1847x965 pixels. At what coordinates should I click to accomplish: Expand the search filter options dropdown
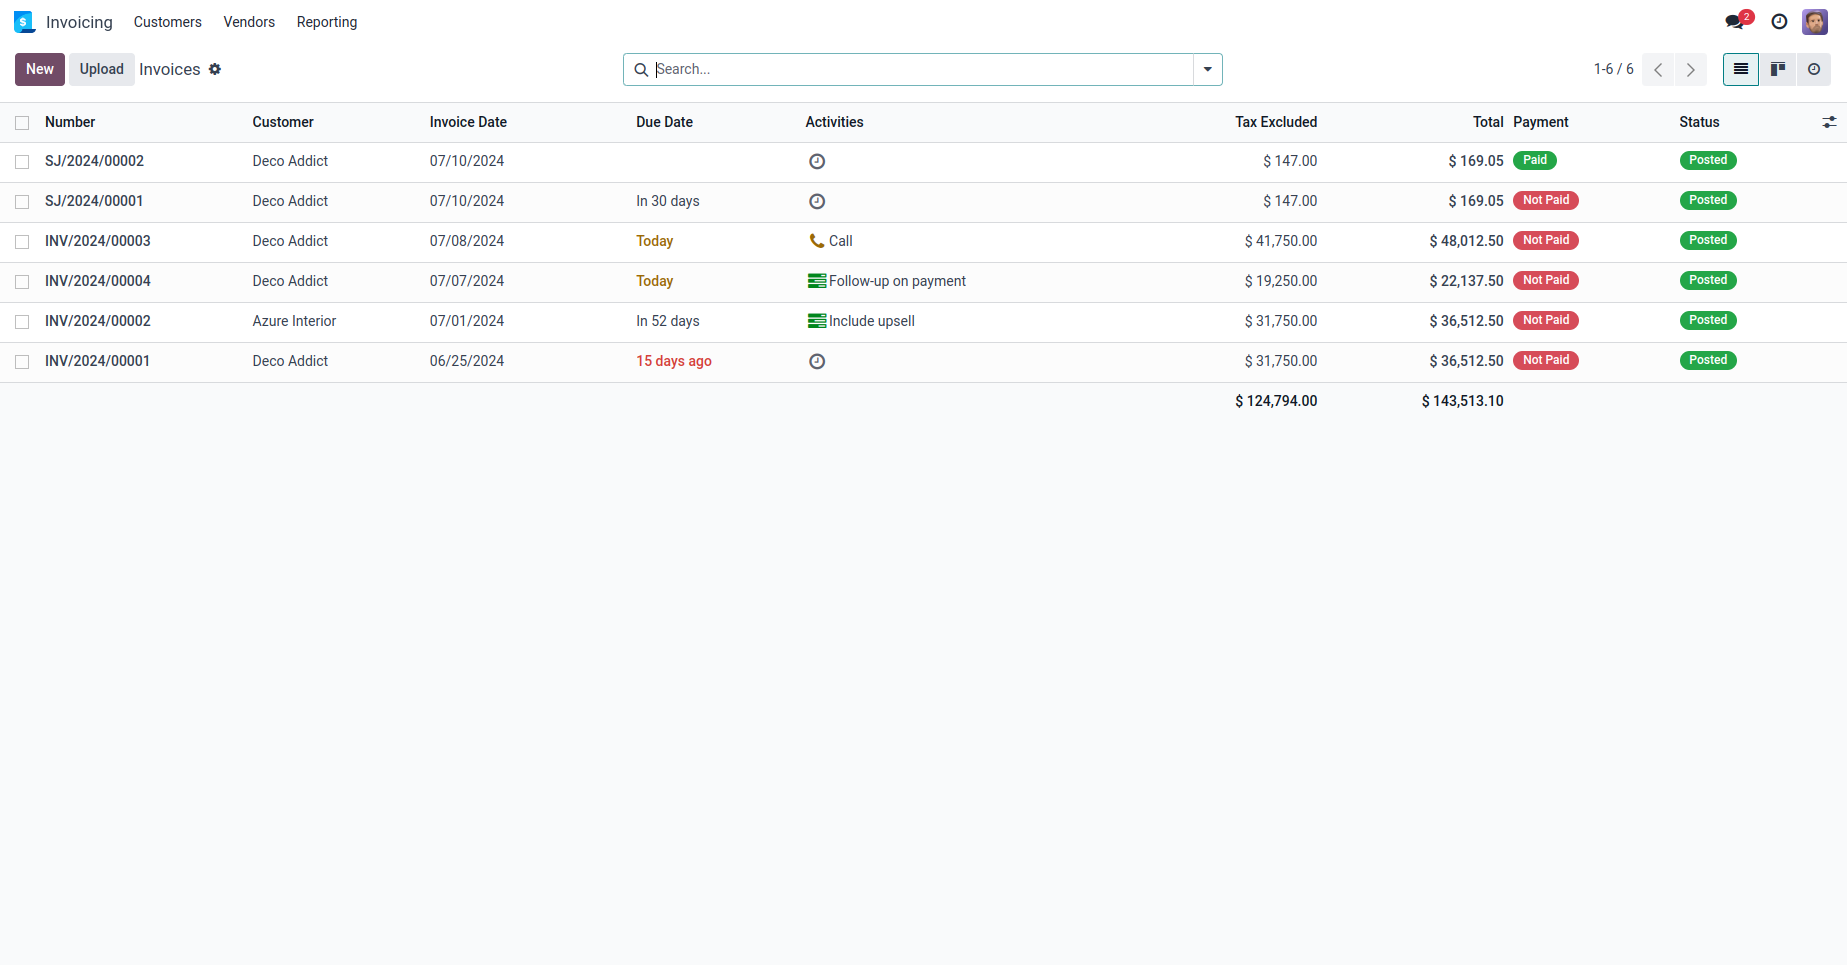tap(1208, 69)
